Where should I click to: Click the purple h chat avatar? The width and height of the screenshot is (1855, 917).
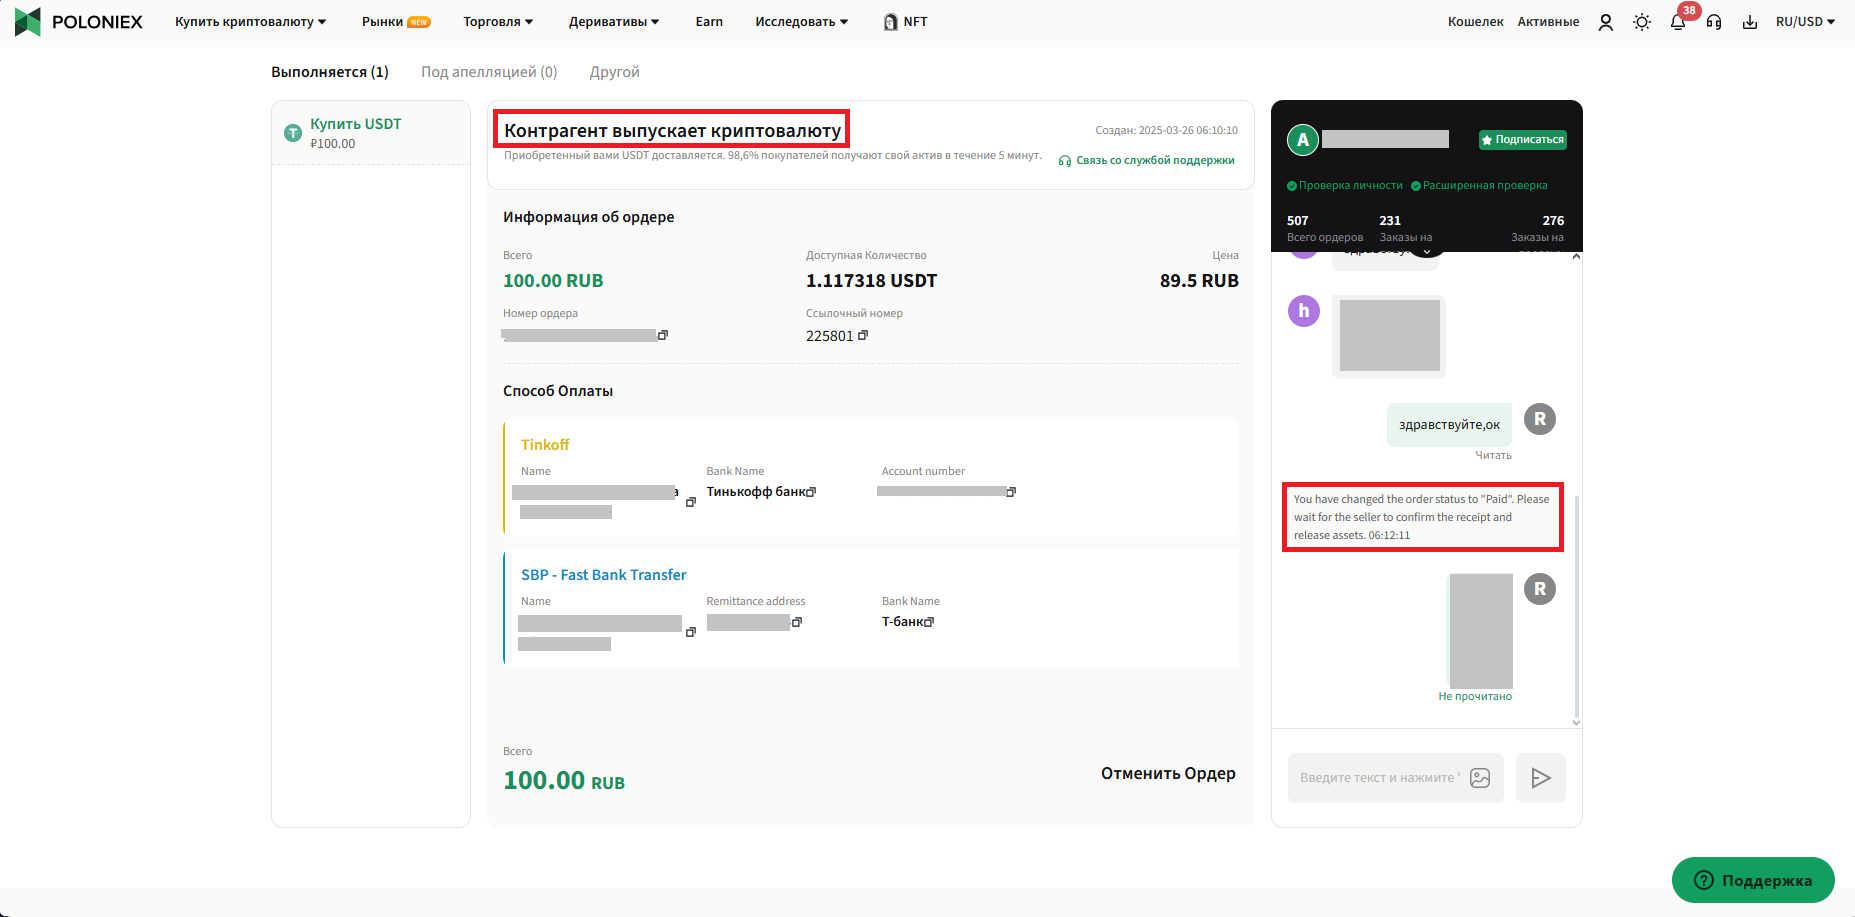1304,311
